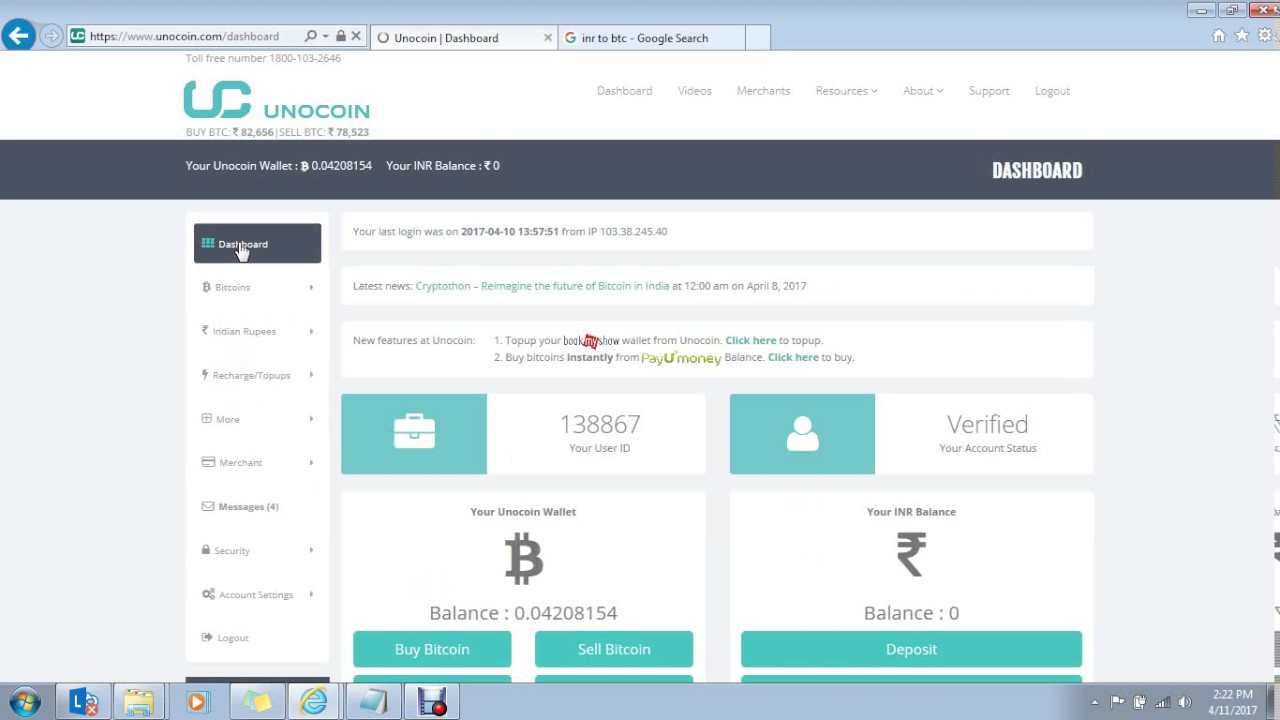This screenshot has height=720, width=1280.
Task: Click the Unocoin logo
Action: pos(277,101)
